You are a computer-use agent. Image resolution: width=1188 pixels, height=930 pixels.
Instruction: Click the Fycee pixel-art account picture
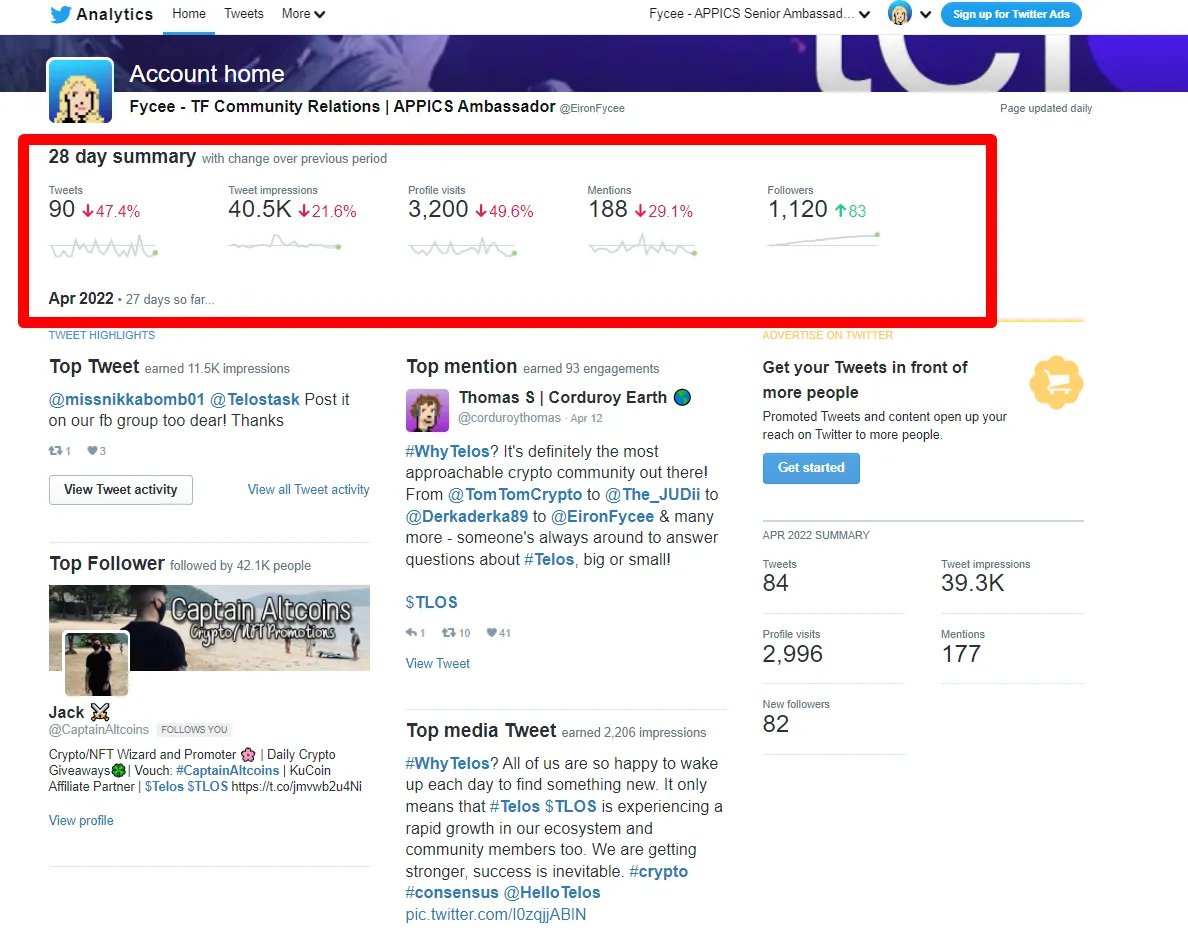coord(80,91)
